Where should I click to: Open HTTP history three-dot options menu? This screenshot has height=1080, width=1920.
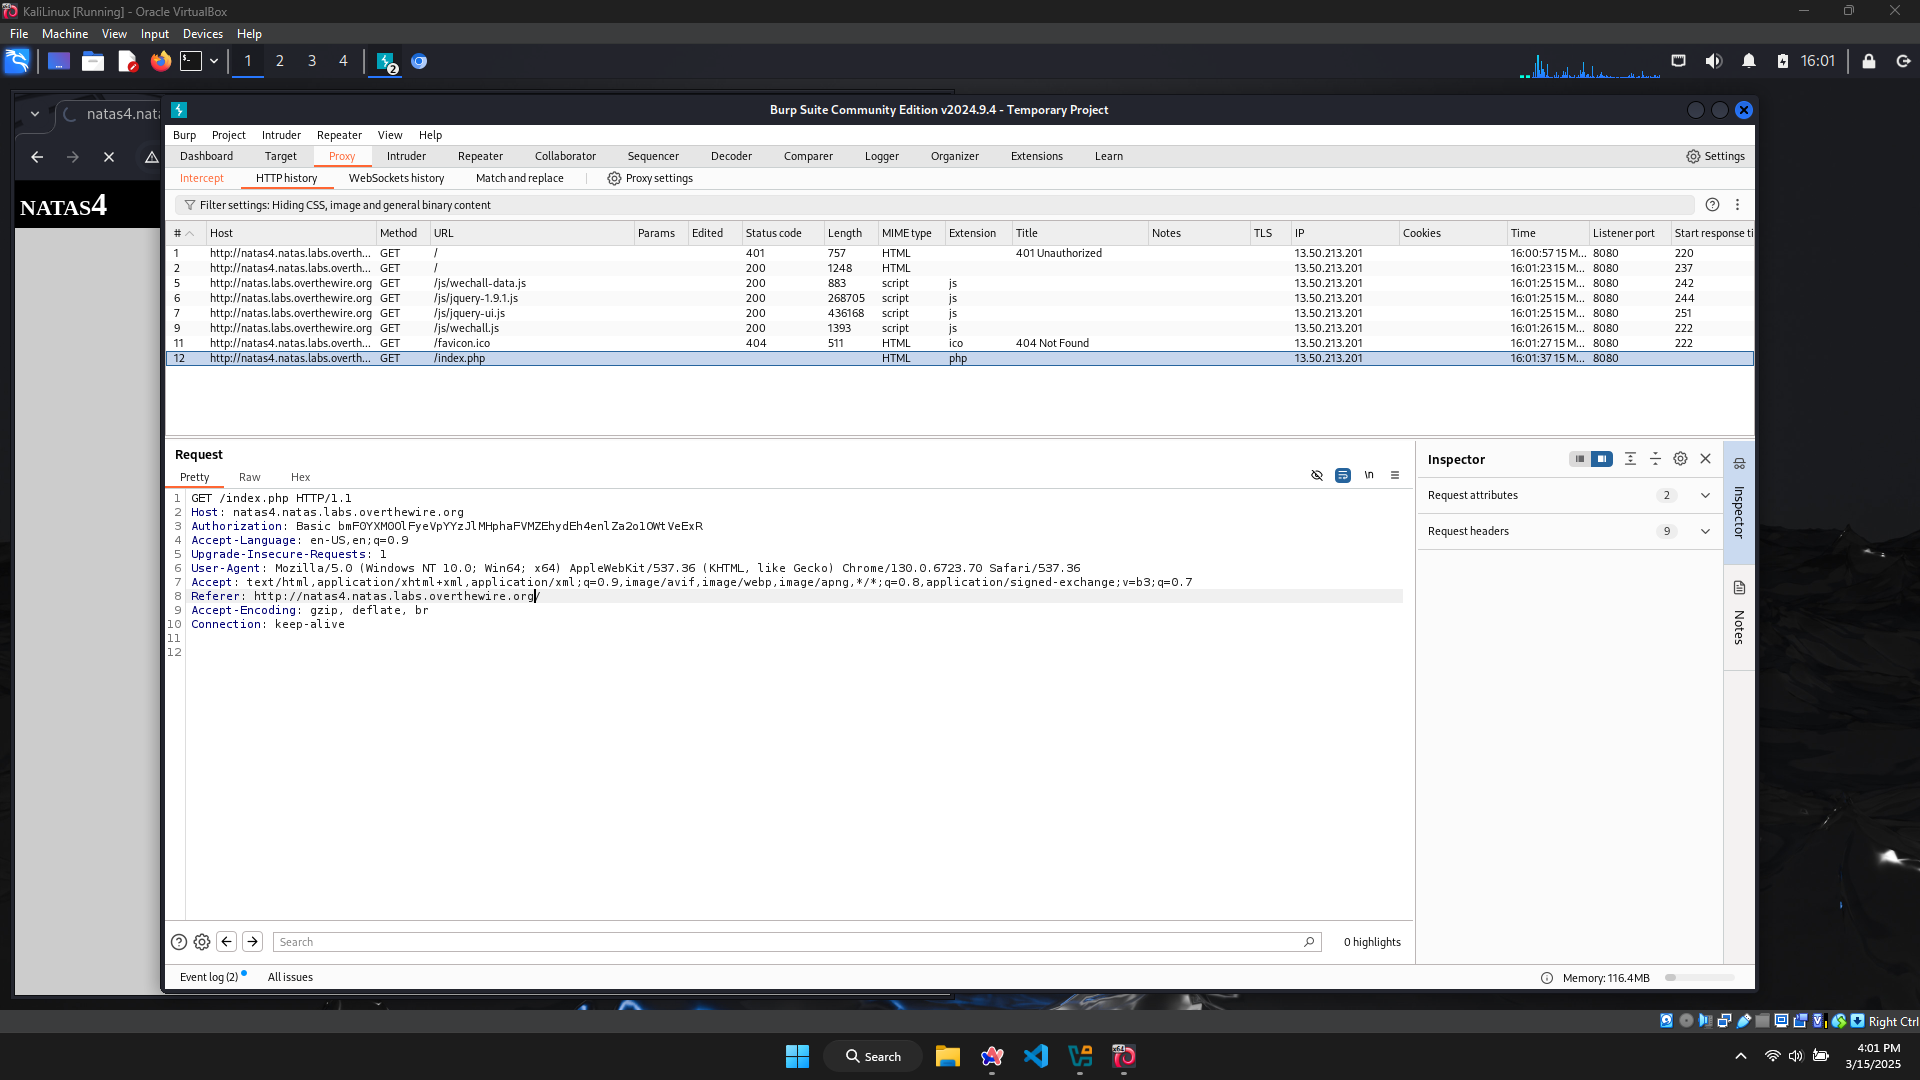(1738, 205)
